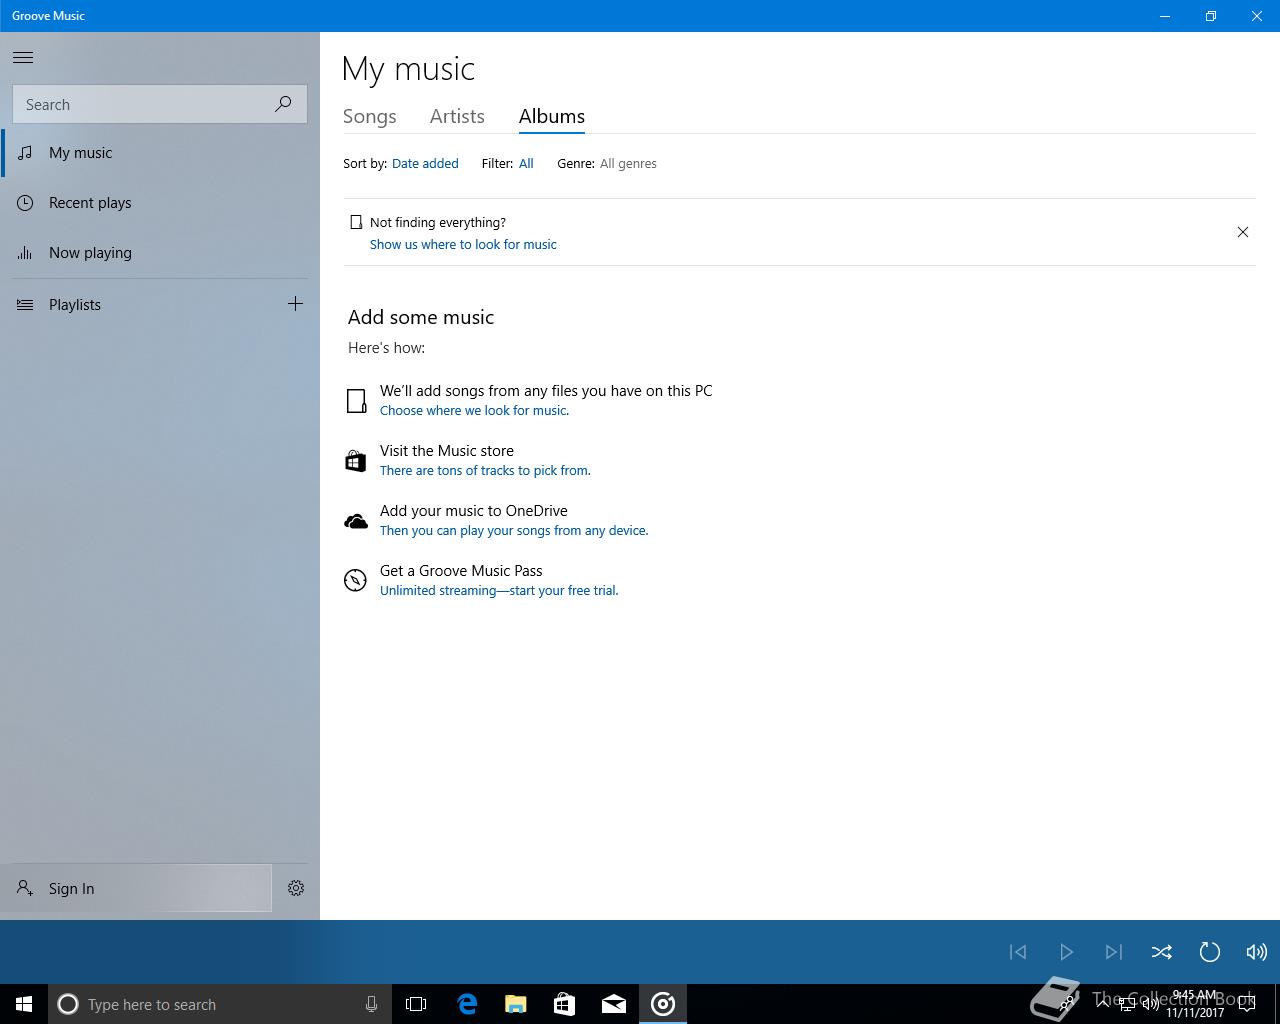The width and height of the screenshot is (1280, 1024).
Task: Click the Now playing bars icon
Action: 25,253
